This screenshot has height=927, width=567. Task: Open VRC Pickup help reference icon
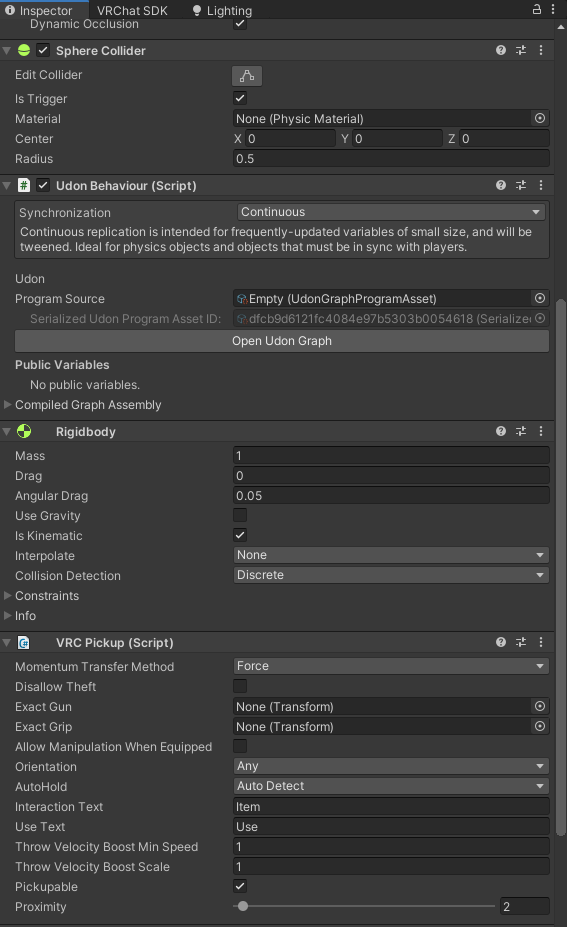coord(501,642)
